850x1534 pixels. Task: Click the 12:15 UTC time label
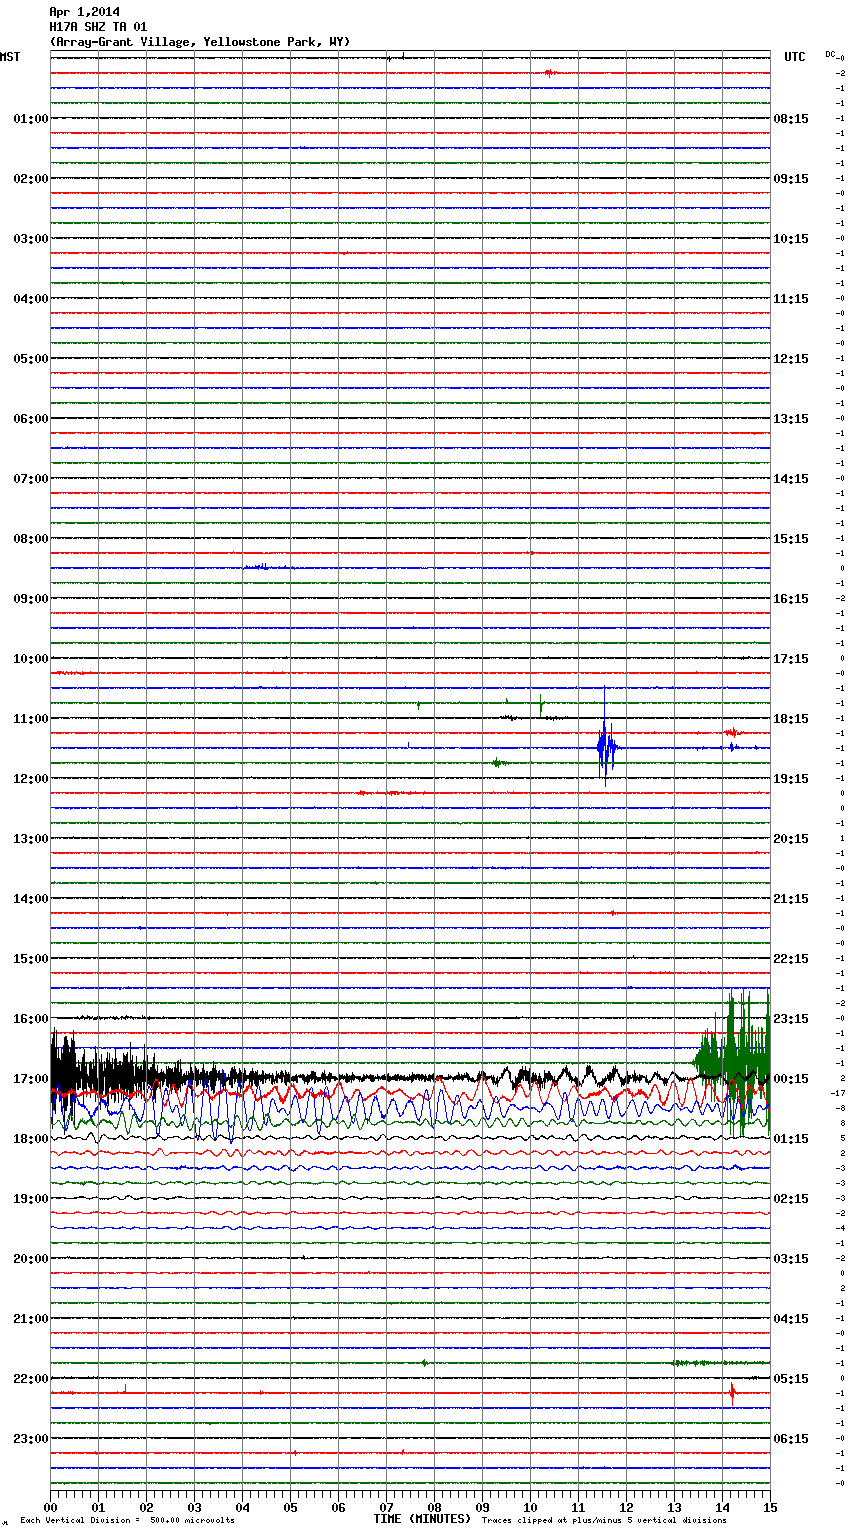[791, 359]
